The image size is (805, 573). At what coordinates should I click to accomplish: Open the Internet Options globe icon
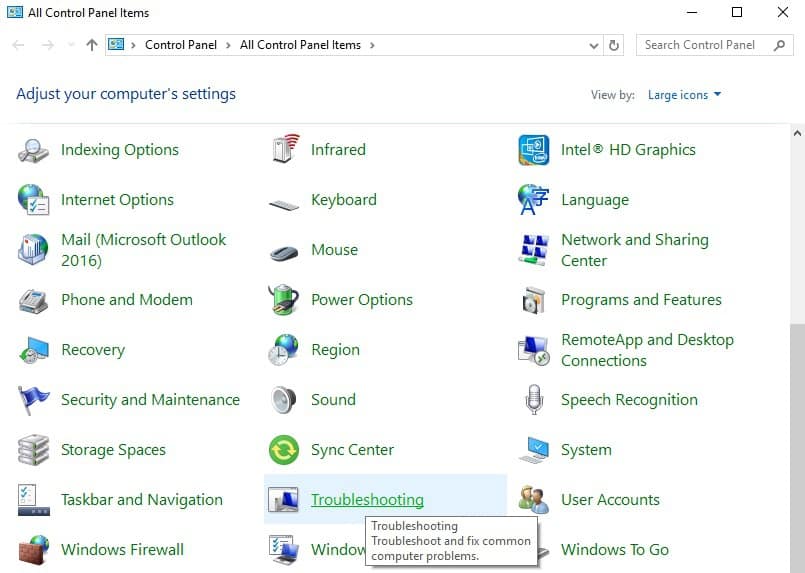(33, 199)
